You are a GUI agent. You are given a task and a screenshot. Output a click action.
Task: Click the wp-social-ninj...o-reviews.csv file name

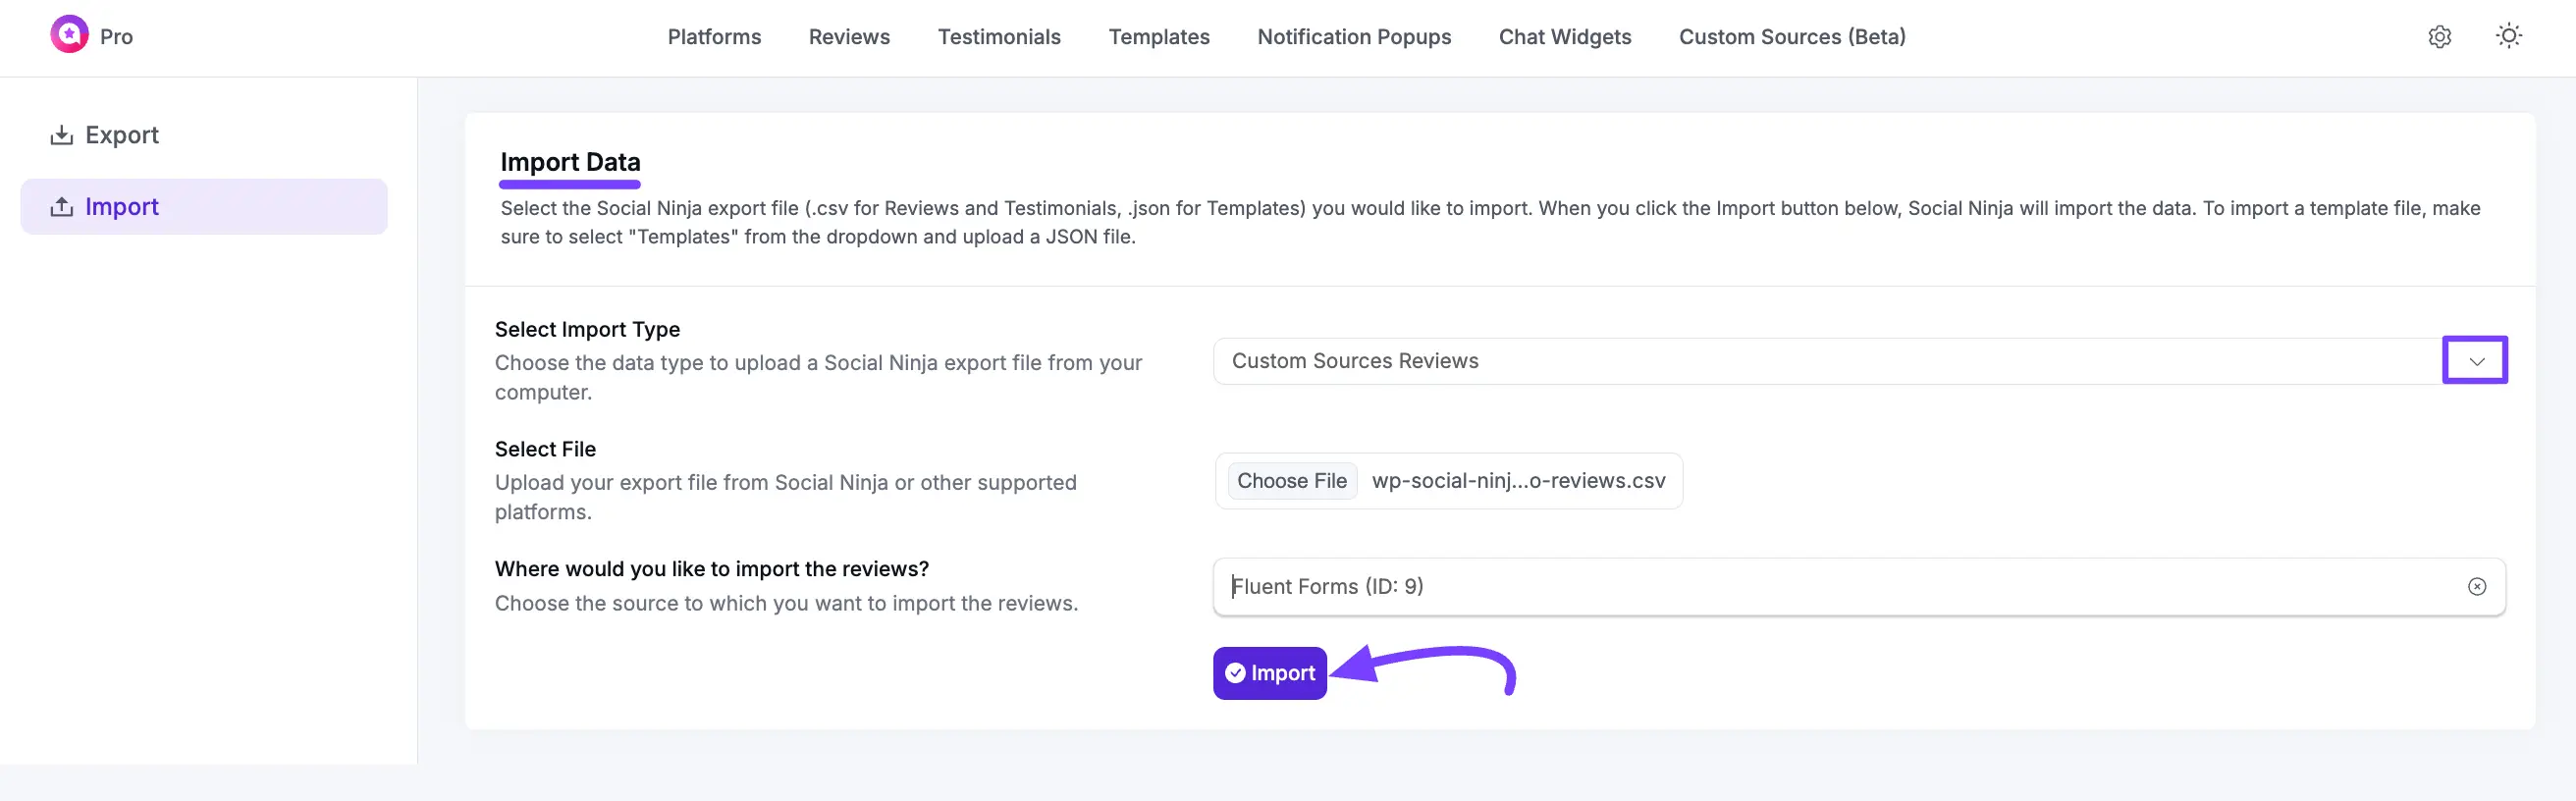pos(1518,481)
